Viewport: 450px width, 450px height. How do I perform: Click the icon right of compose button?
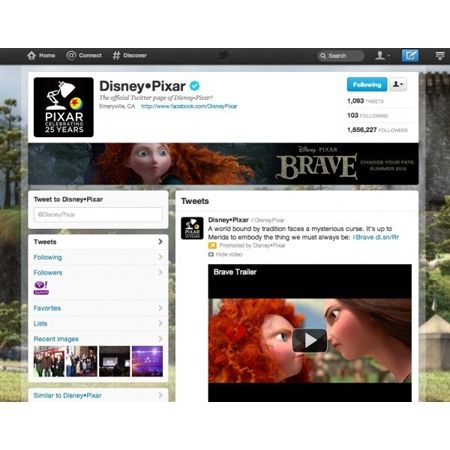click(x=440, y=56)
